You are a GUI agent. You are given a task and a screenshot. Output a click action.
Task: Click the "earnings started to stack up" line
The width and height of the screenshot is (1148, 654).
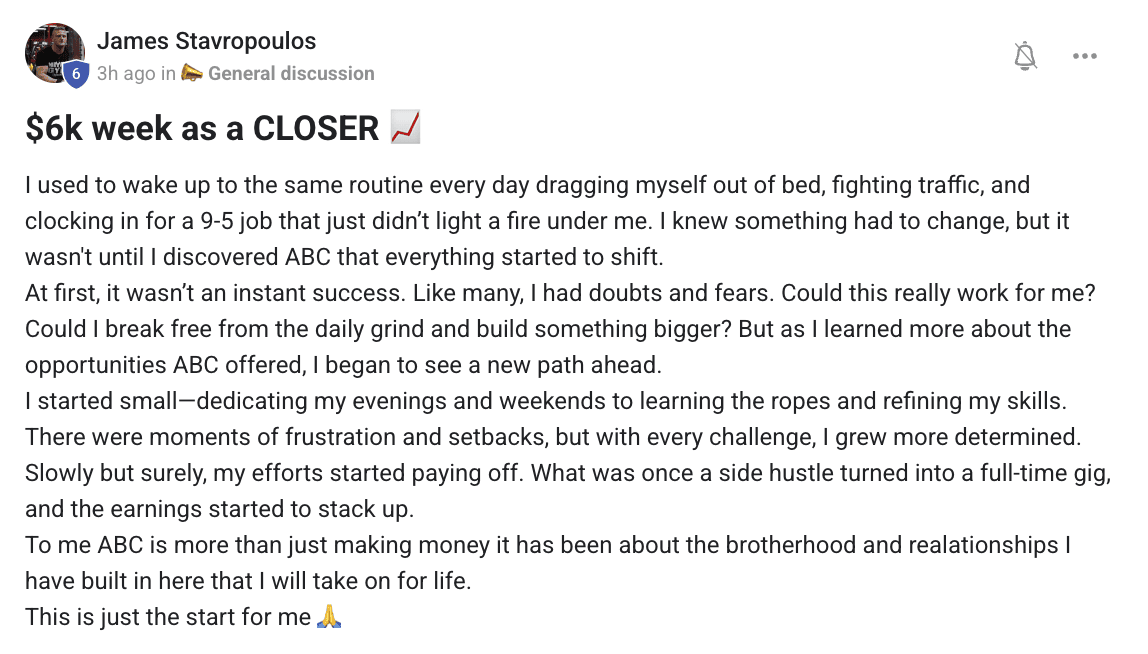click(x=220, y=509)
